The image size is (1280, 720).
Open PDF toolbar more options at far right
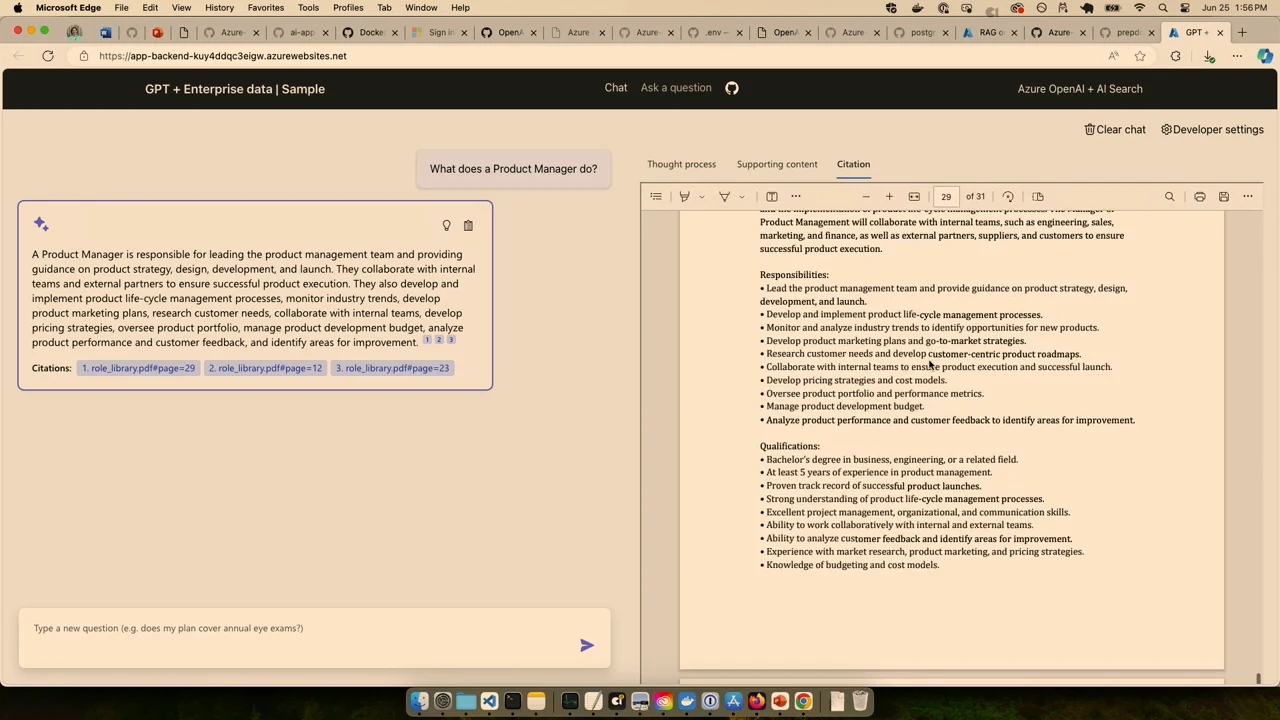1248,197
